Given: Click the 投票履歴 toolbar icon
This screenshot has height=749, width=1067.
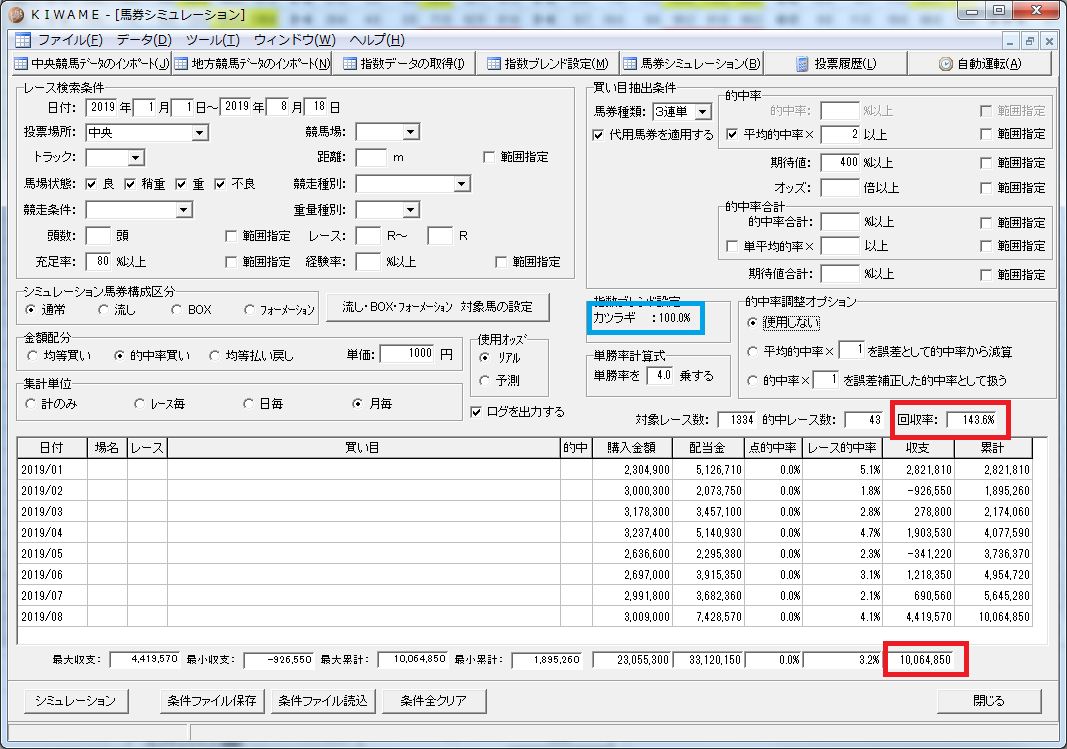Looking at the screenshot, I should (x=802, y=64).
